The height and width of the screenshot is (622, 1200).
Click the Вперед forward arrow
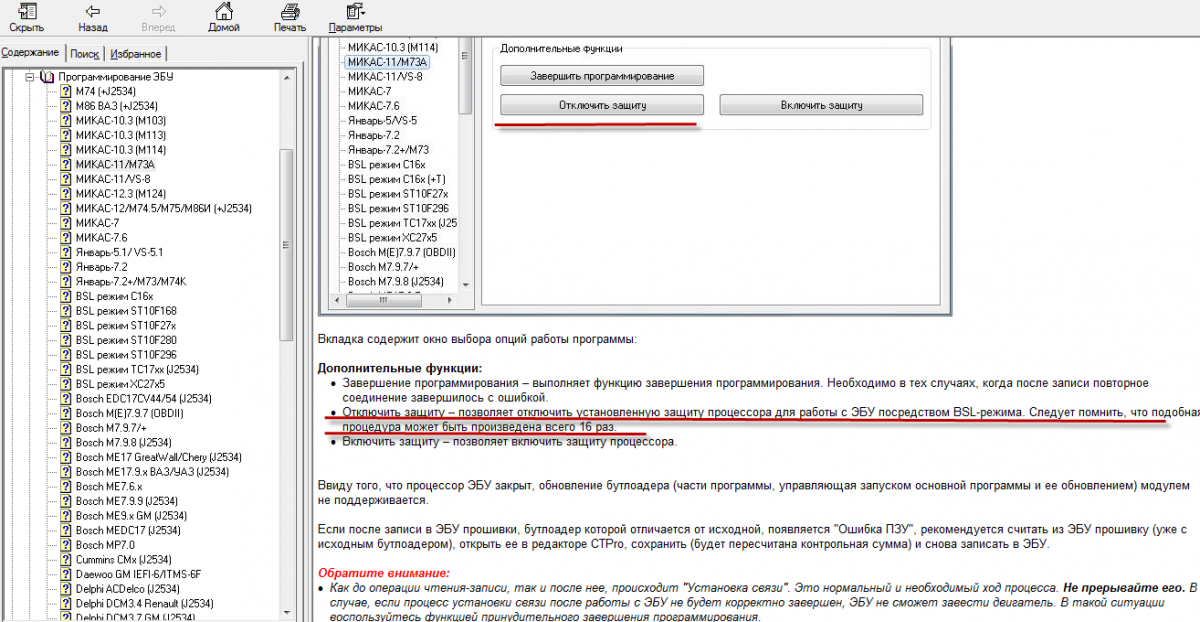point(159,17)
